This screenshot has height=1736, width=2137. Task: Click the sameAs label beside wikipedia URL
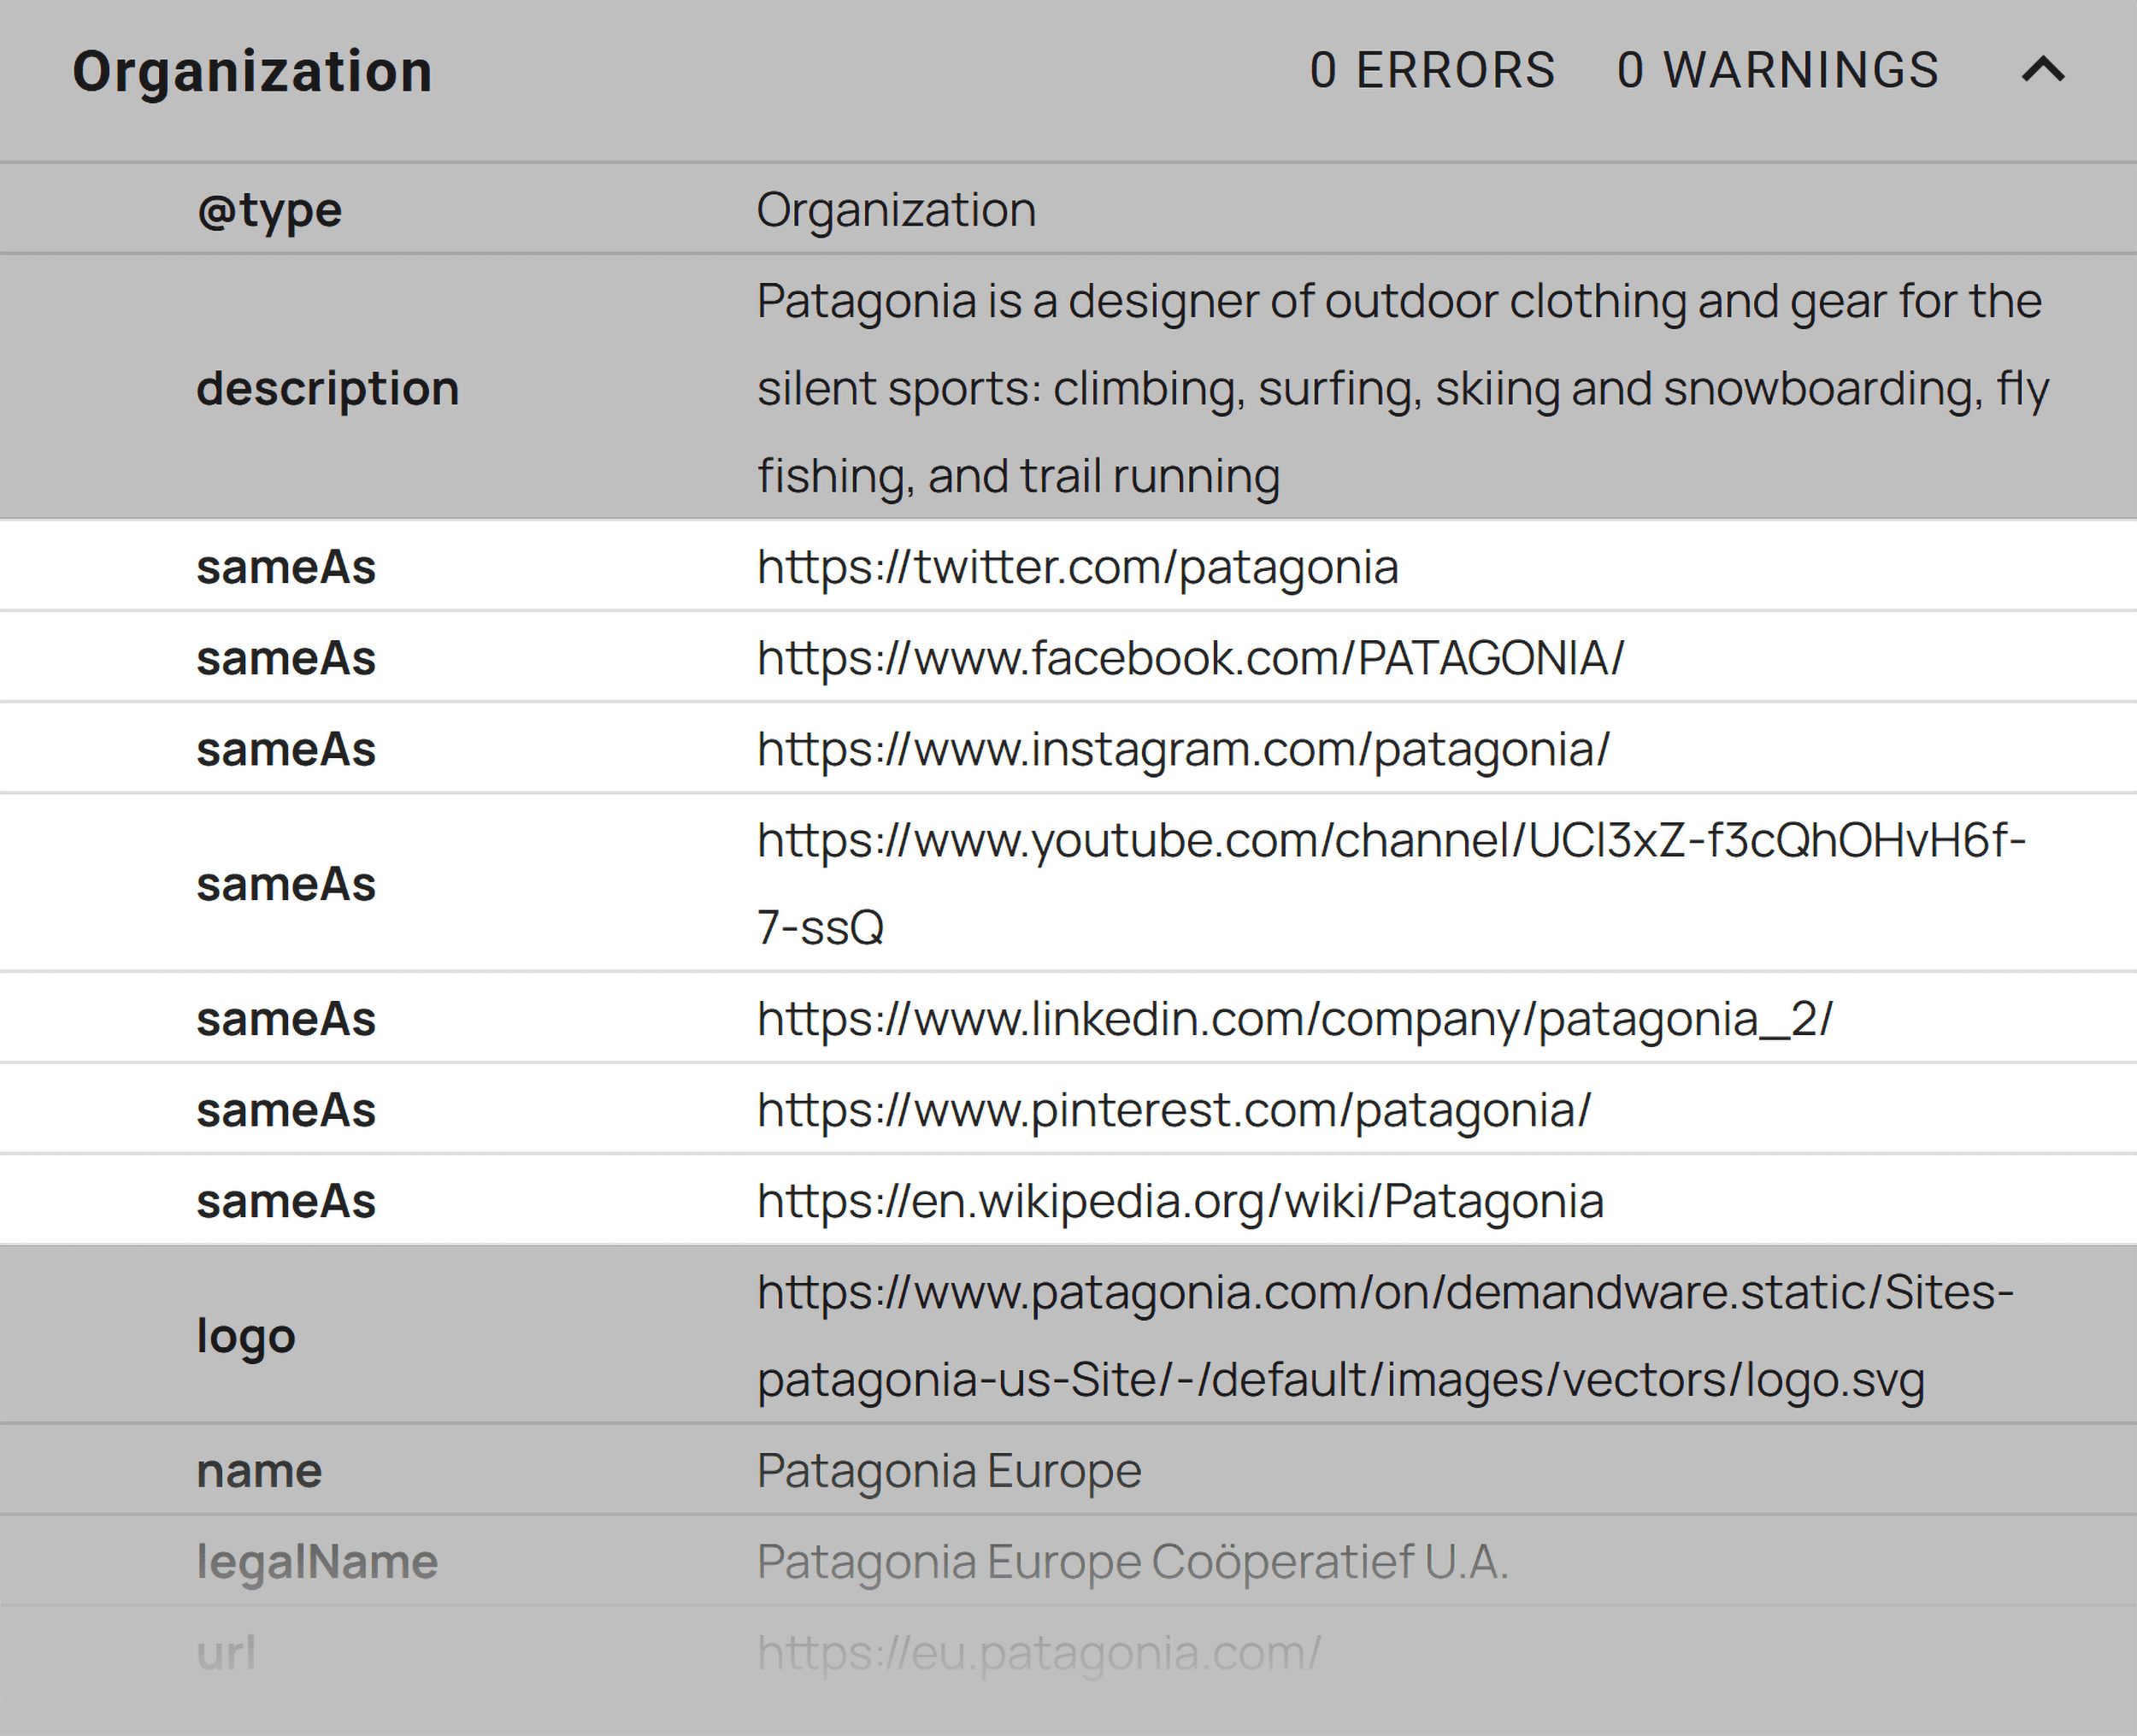(286, 1201)
